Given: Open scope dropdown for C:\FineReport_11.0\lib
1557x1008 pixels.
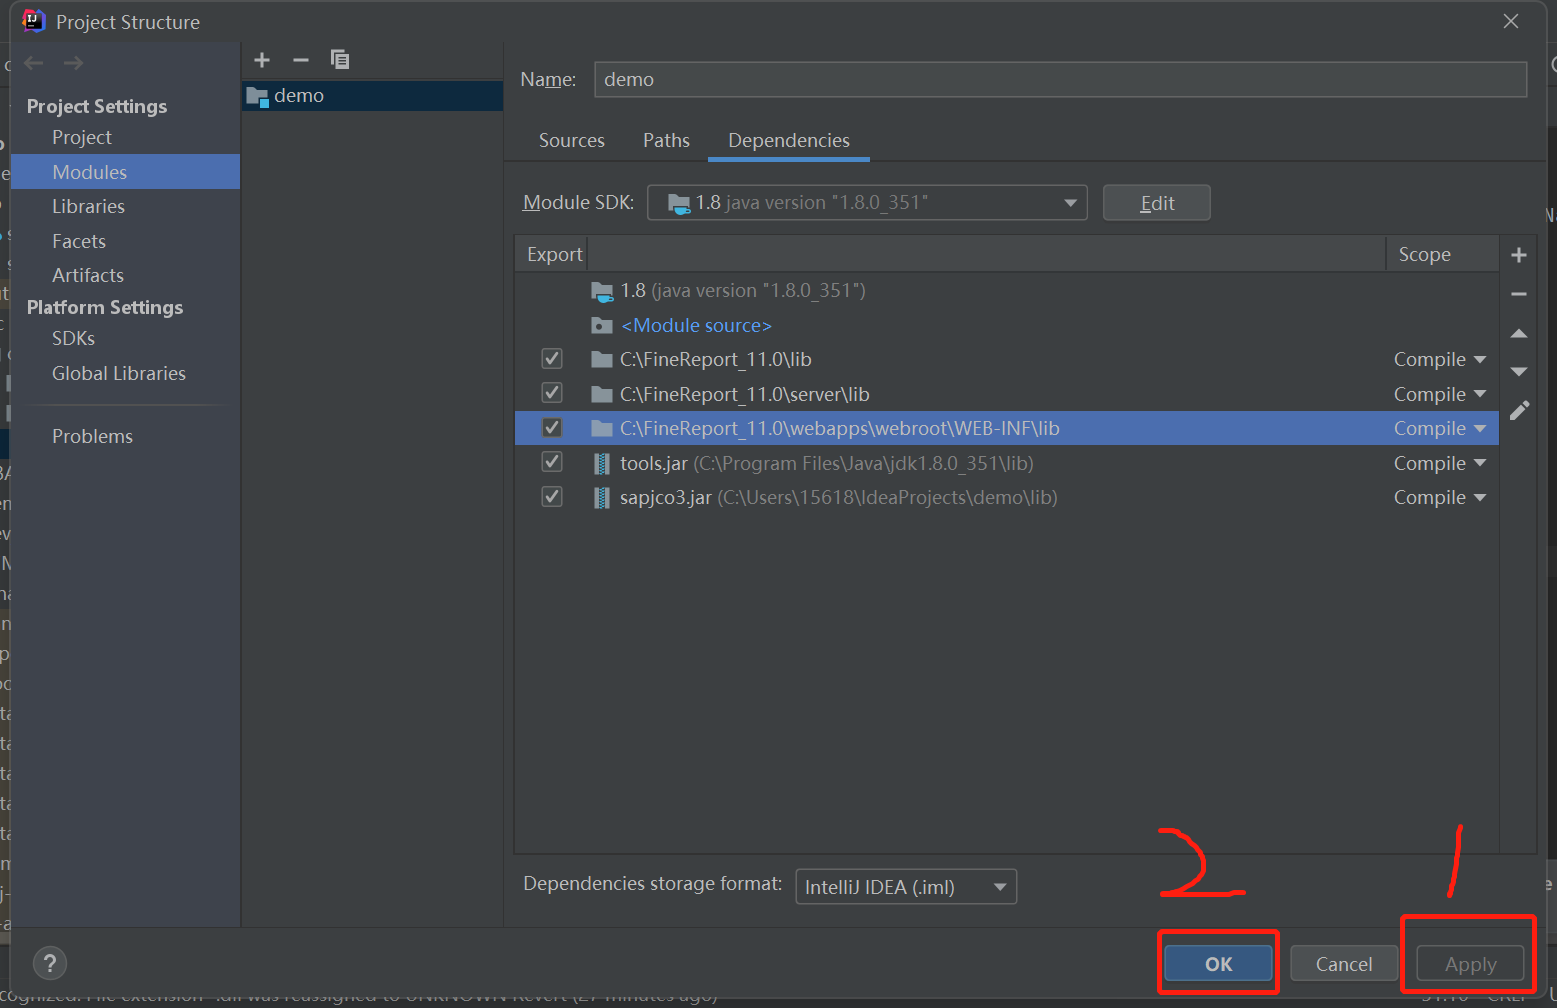Looking at the screenshot, I should (x=1440, y=359).
